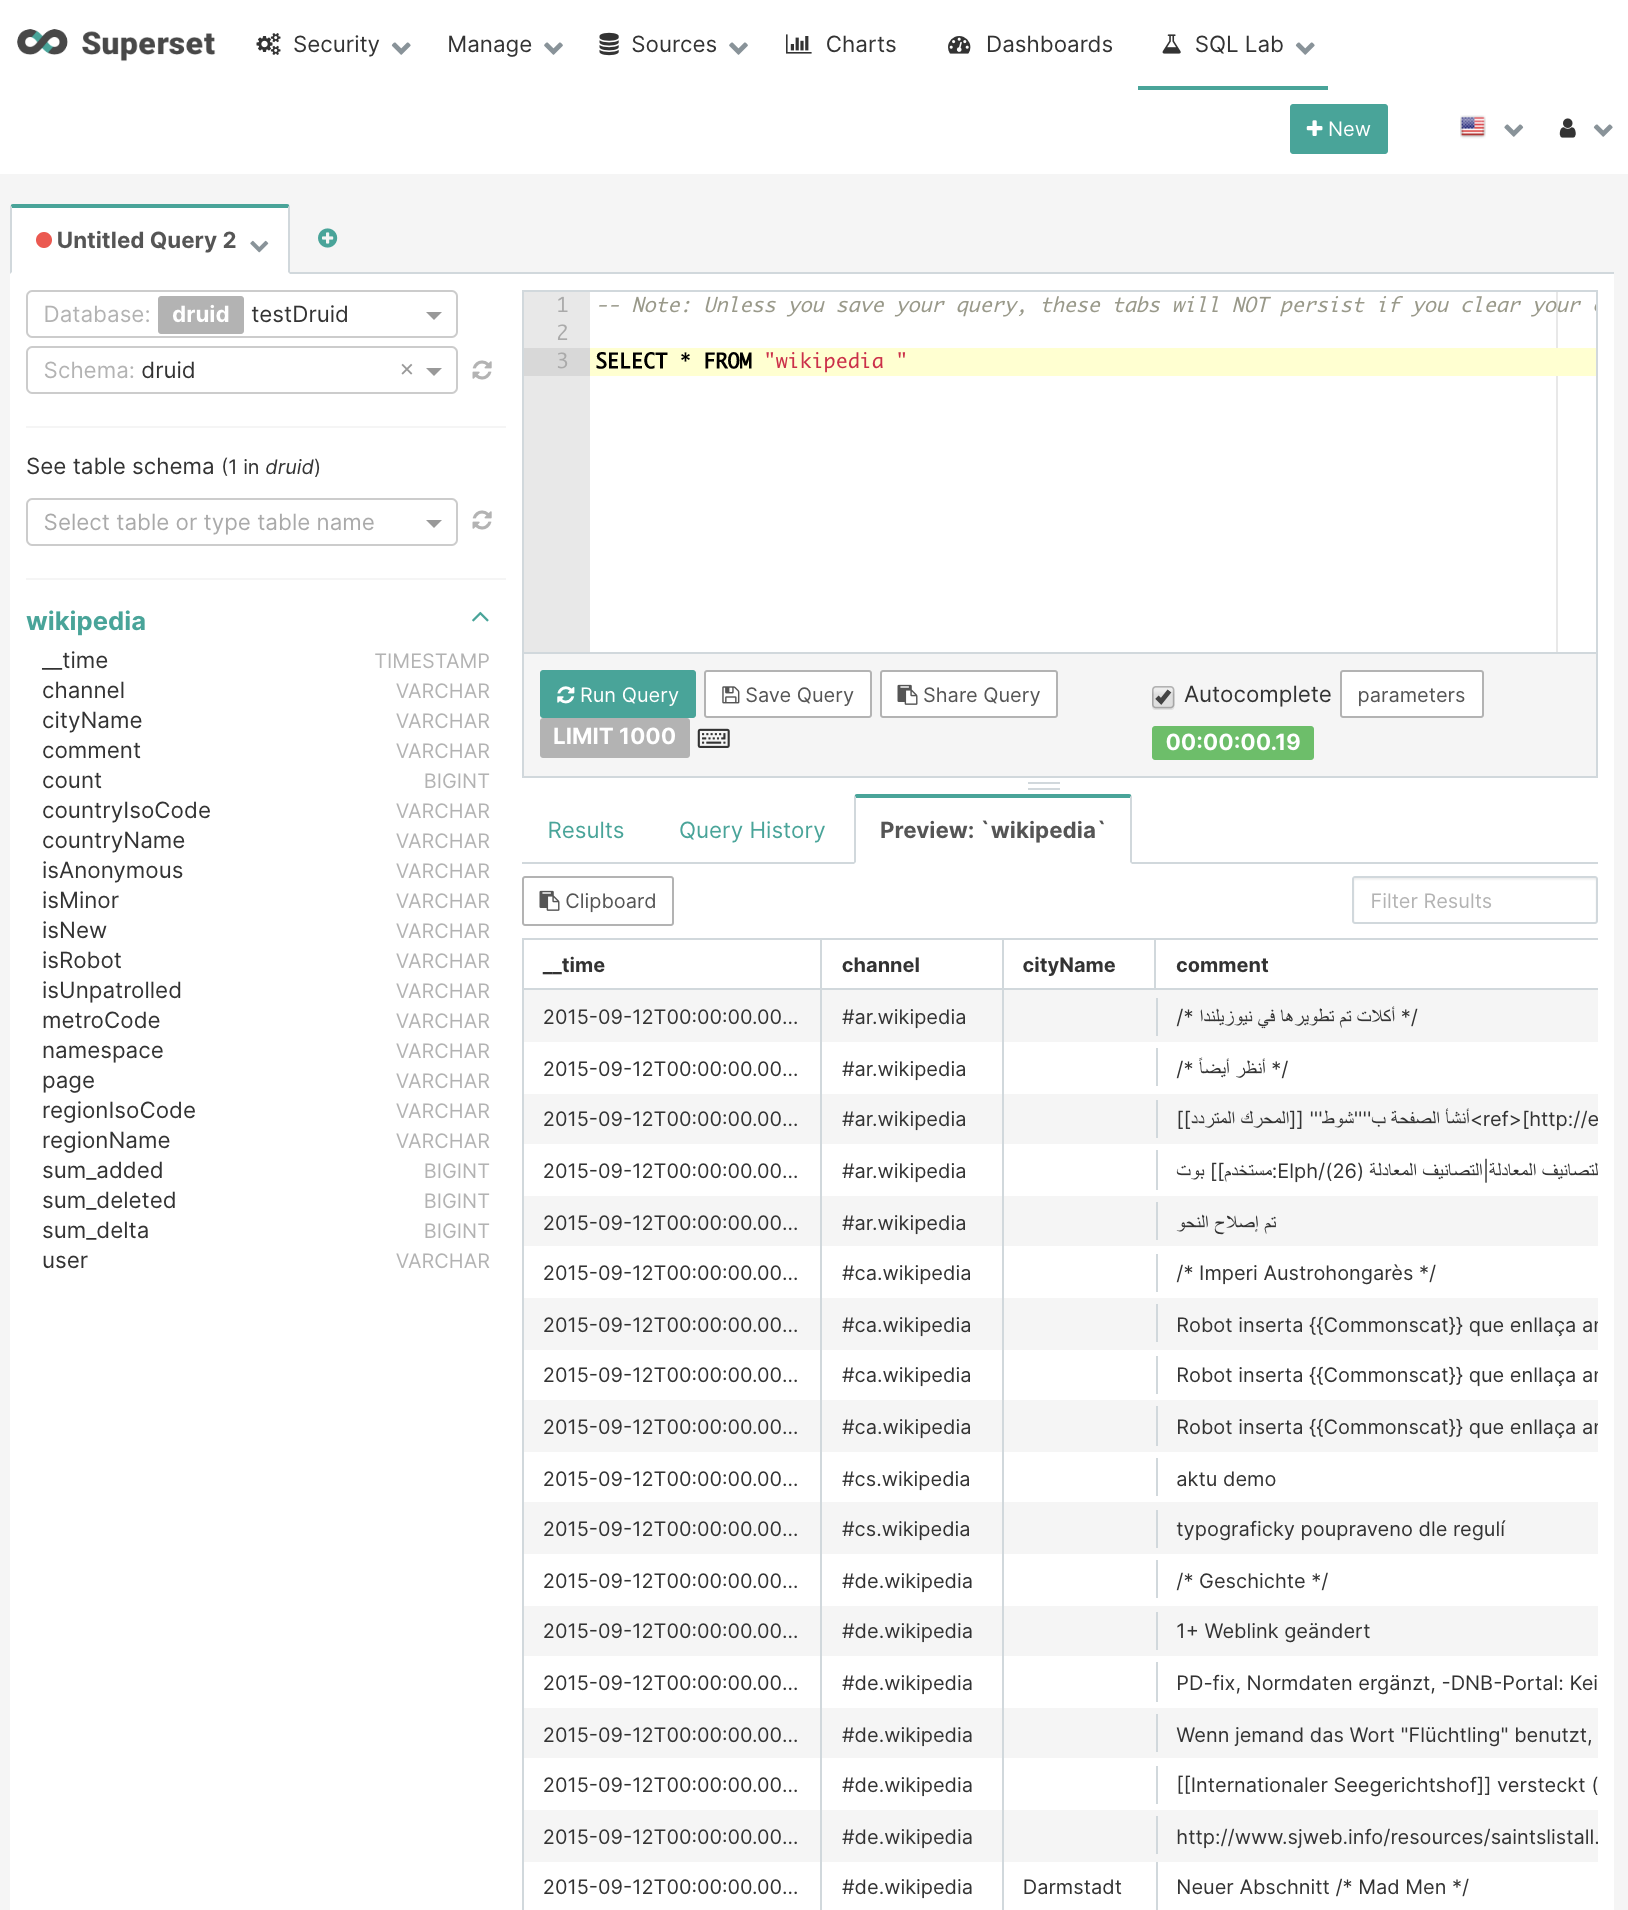
Task: Expand the Sources menu
Action: click(x=674, y=45)
